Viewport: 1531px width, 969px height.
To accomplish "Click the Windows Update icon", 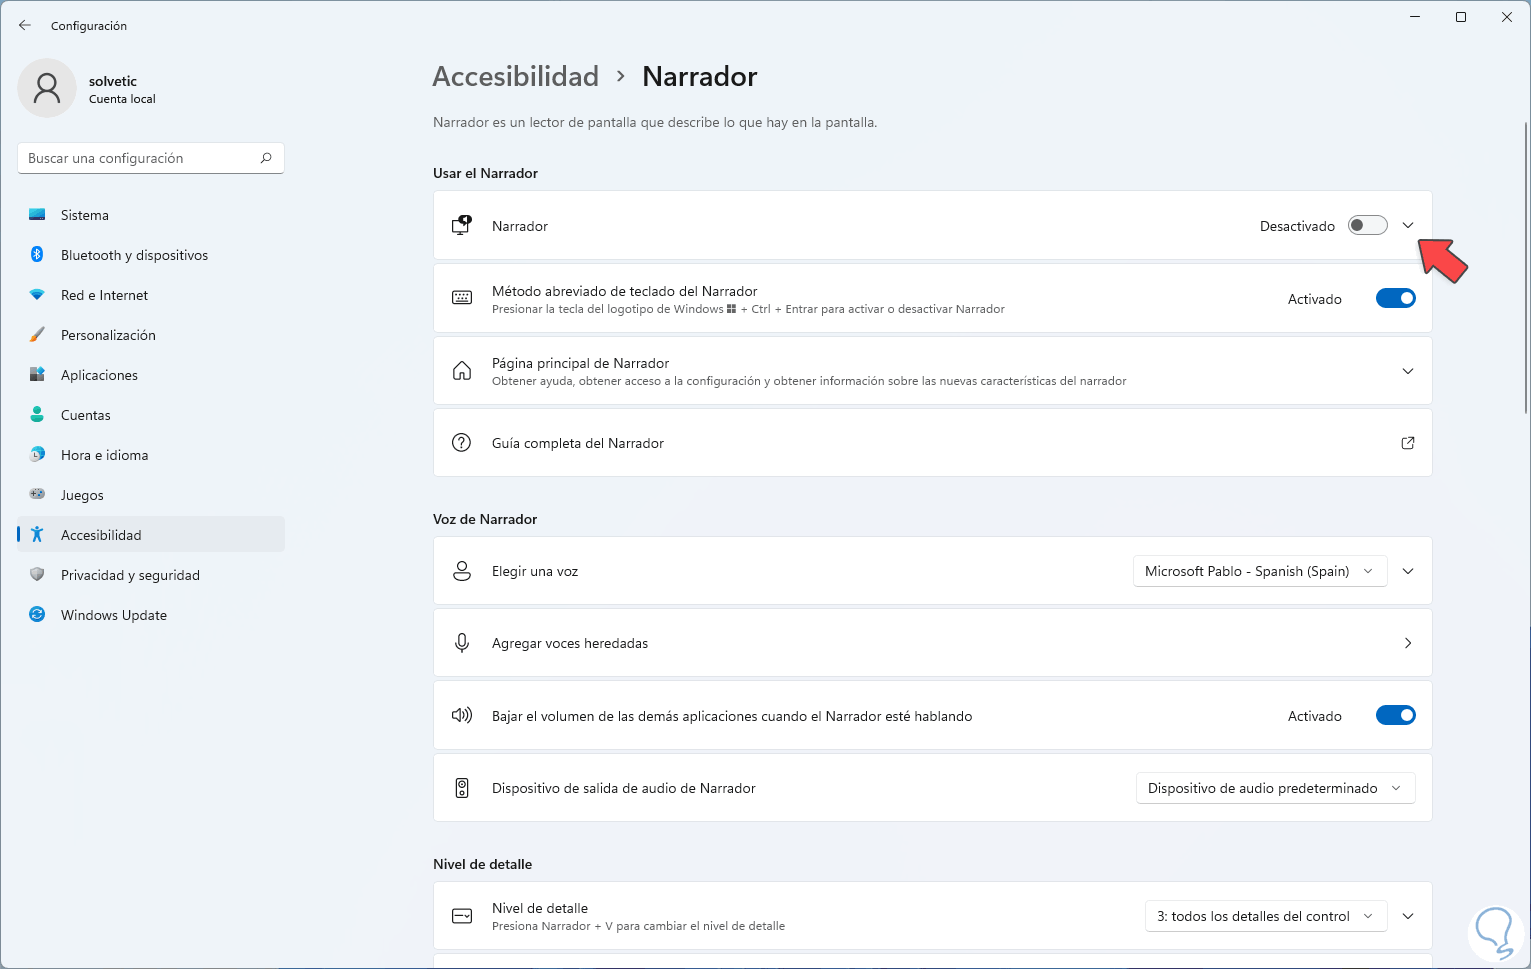I will (x=37, y=615).
